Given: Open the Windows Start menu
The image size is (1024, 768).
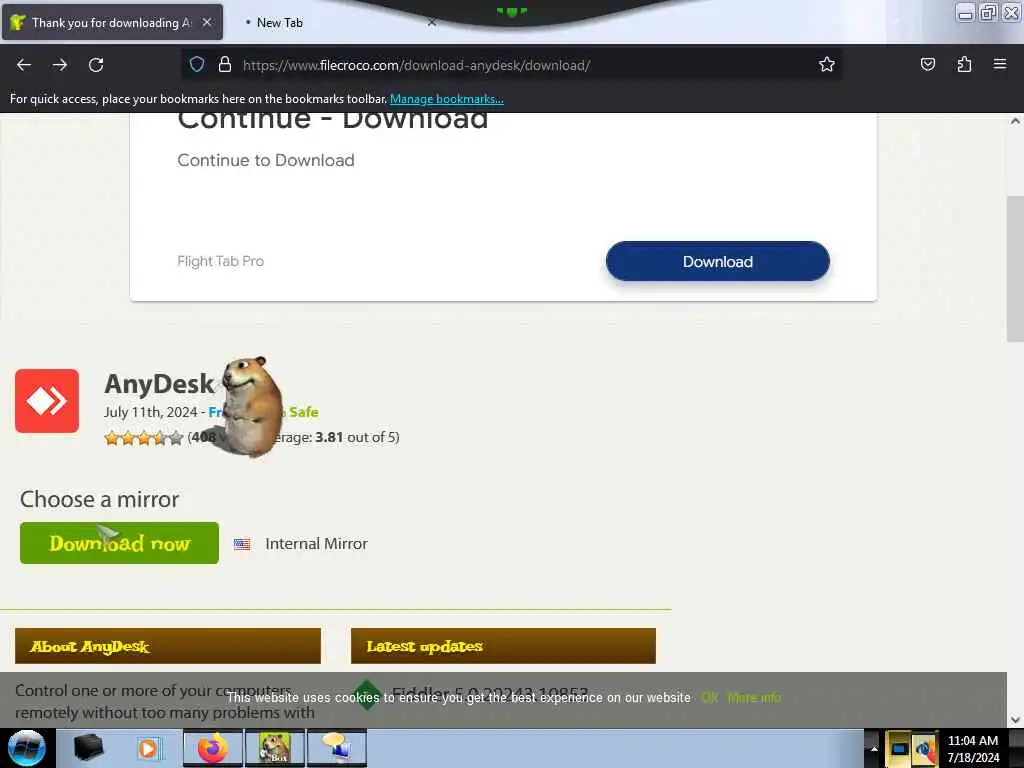Looking at the screenshot, I should 27,748.
